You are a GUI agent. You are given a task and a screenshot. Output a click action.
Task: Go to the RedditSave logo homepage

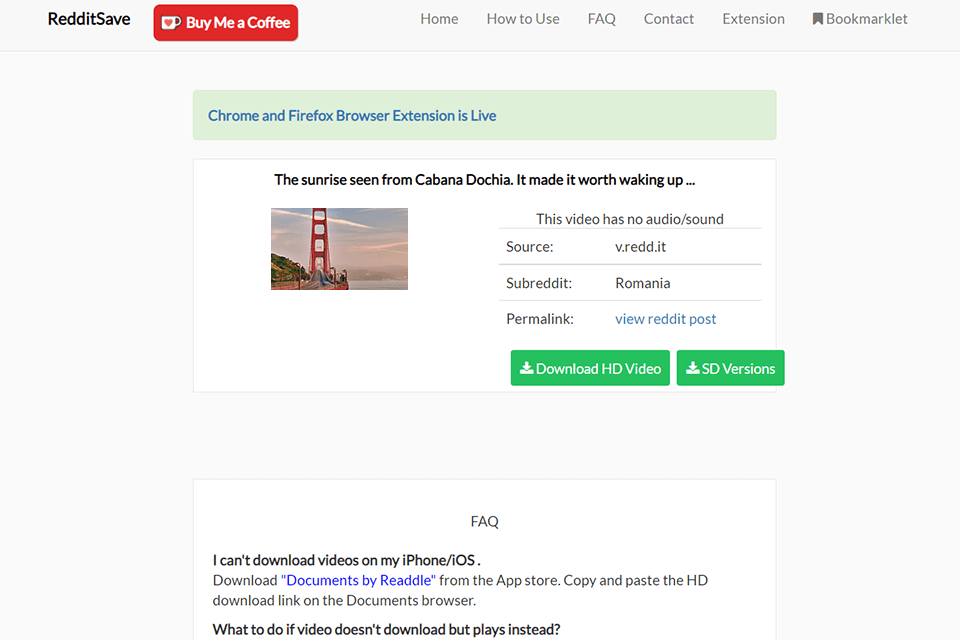coord(89,19)
